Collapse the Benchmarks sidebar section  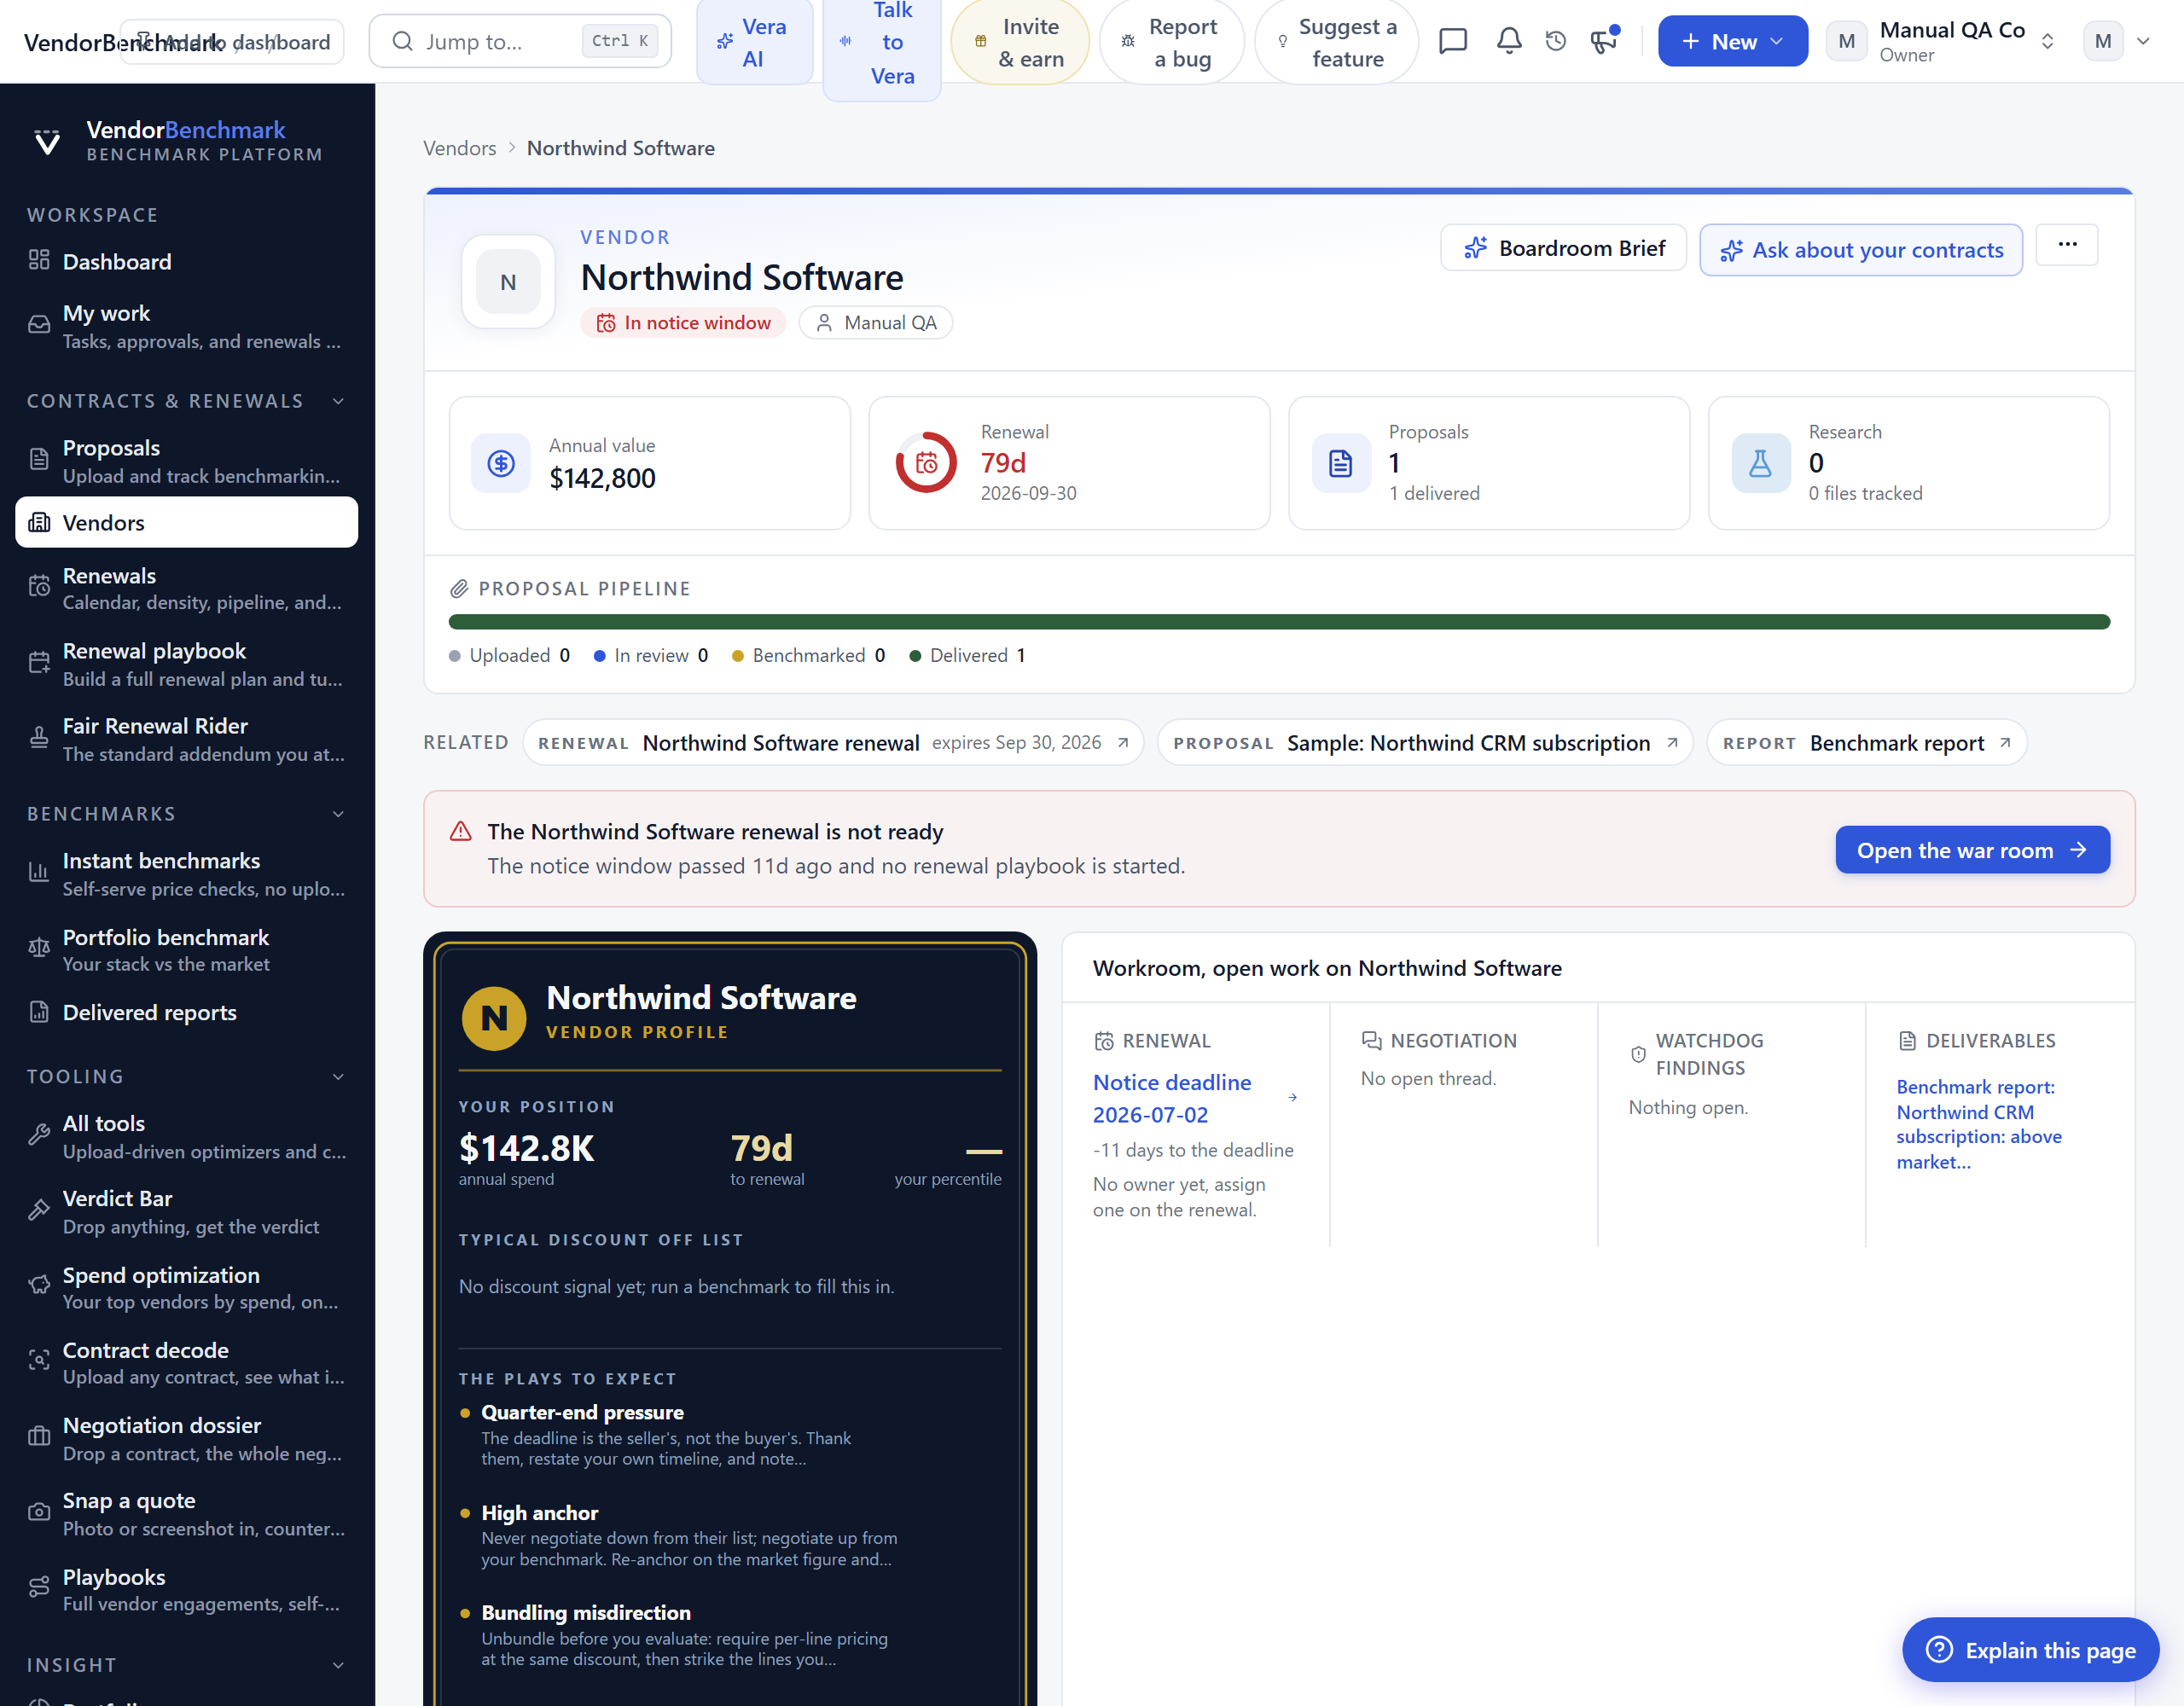(x=338, y=814)
